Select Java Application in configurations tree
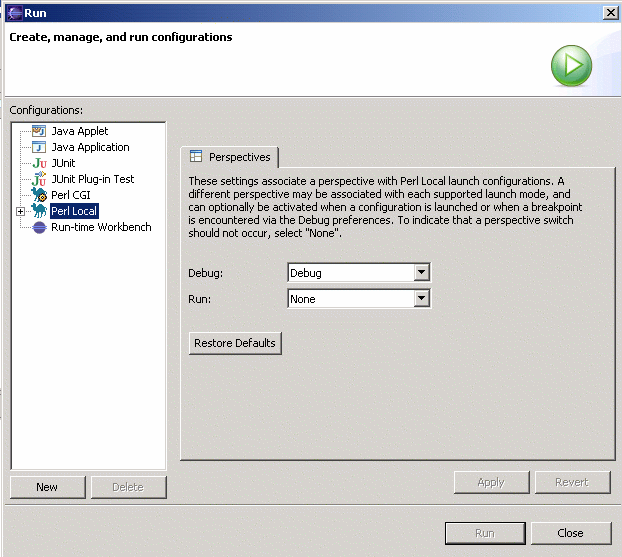This screenshot has width=622, height=557. coord(90,147)
